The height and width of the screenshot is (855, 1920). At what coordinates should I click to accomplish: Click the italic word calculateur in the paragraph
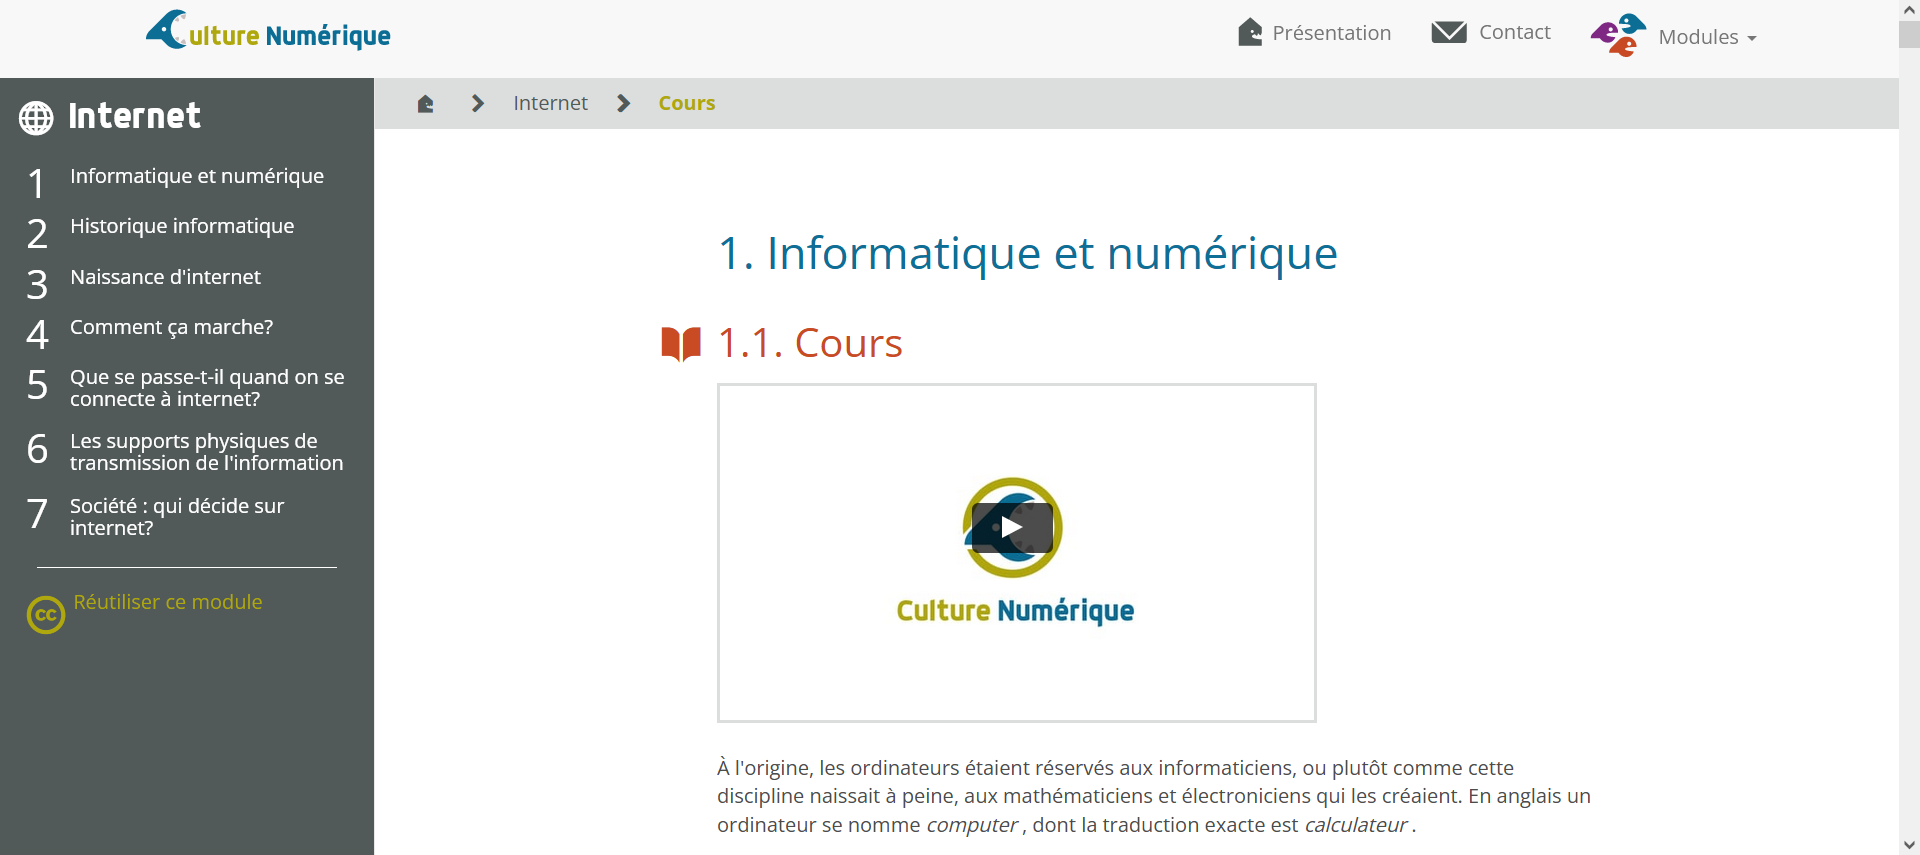tap(1356, 825)
